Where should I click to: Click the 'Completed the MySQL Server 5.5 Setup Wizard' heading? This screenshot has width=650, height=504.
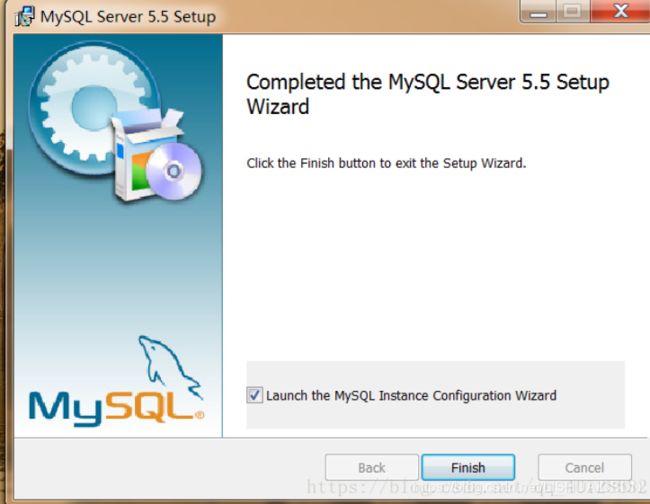click(x=428, y=94)
